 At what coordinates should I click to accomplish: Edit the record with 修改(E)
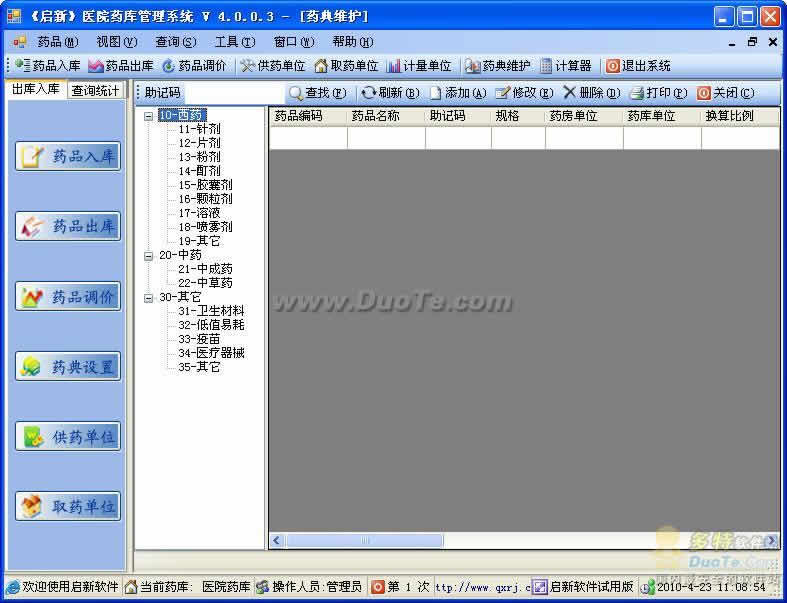pyautogui.click(x=524, y=93)
